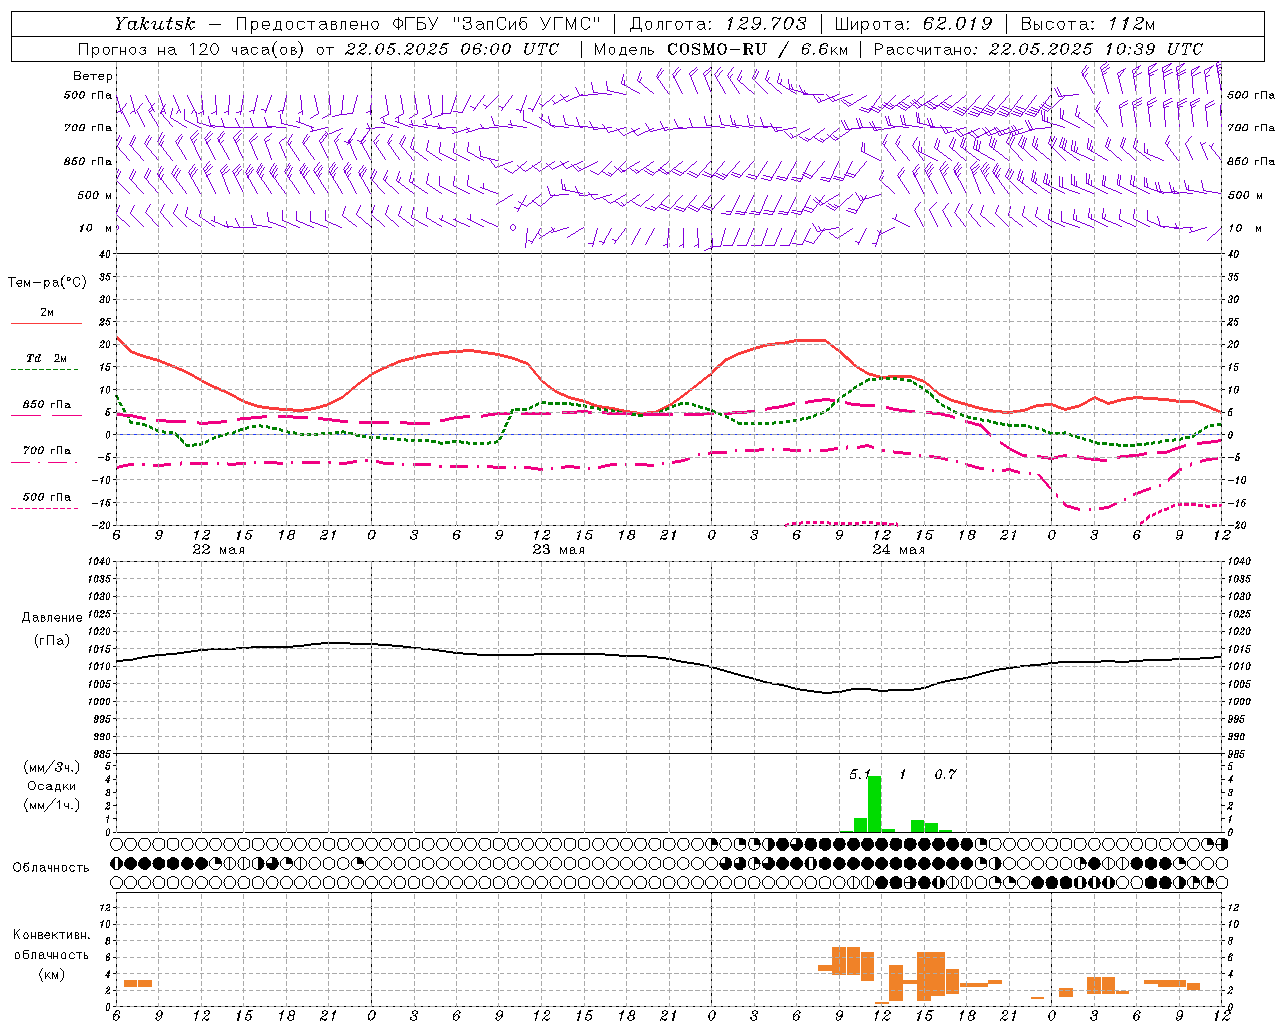
Task: Click the orange convective bar near 6 on 22 мая
Action: tap(138, 984)
